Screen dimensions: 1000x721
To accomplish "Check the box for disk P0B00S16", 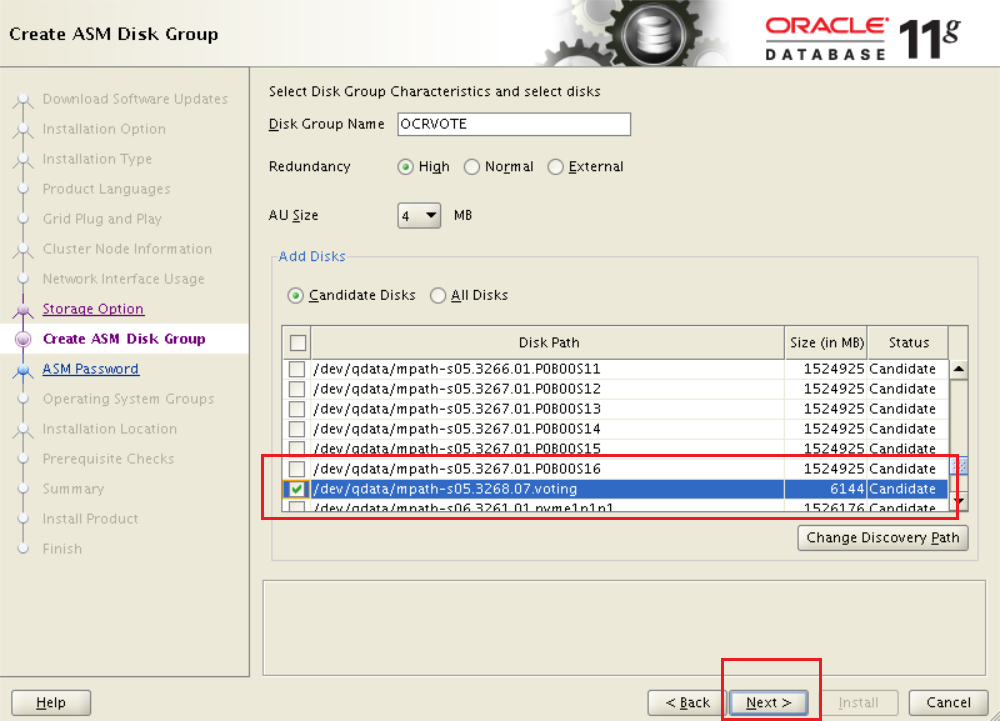I will point(297,469).
